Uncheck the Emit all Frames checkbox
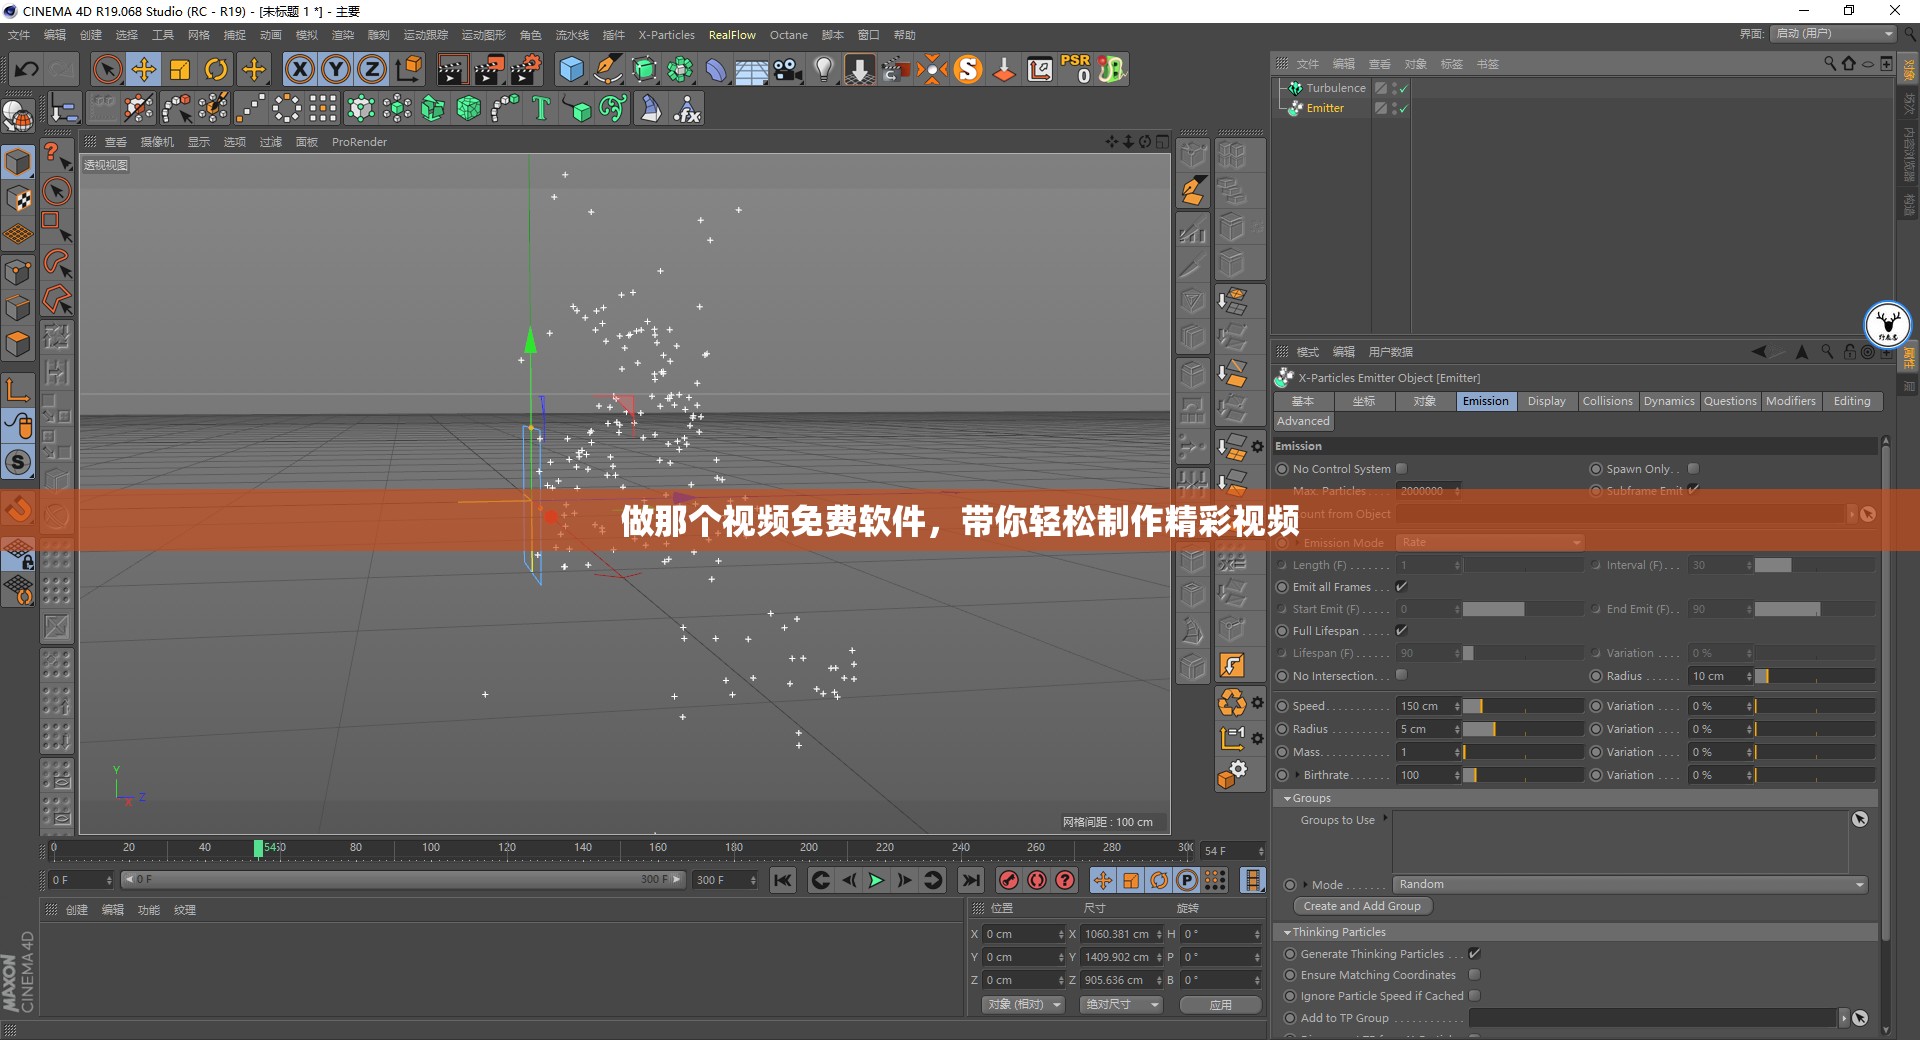 pyautogui.click(x=1403, y=587)
